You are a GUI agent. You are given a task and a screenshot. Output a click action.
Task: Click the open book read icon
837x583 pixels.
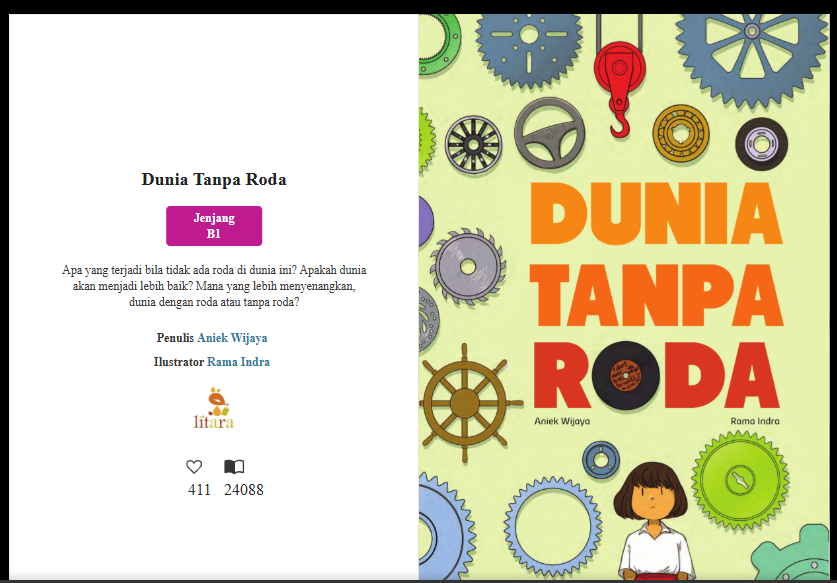pyautogui.click(x=234, y=467)
